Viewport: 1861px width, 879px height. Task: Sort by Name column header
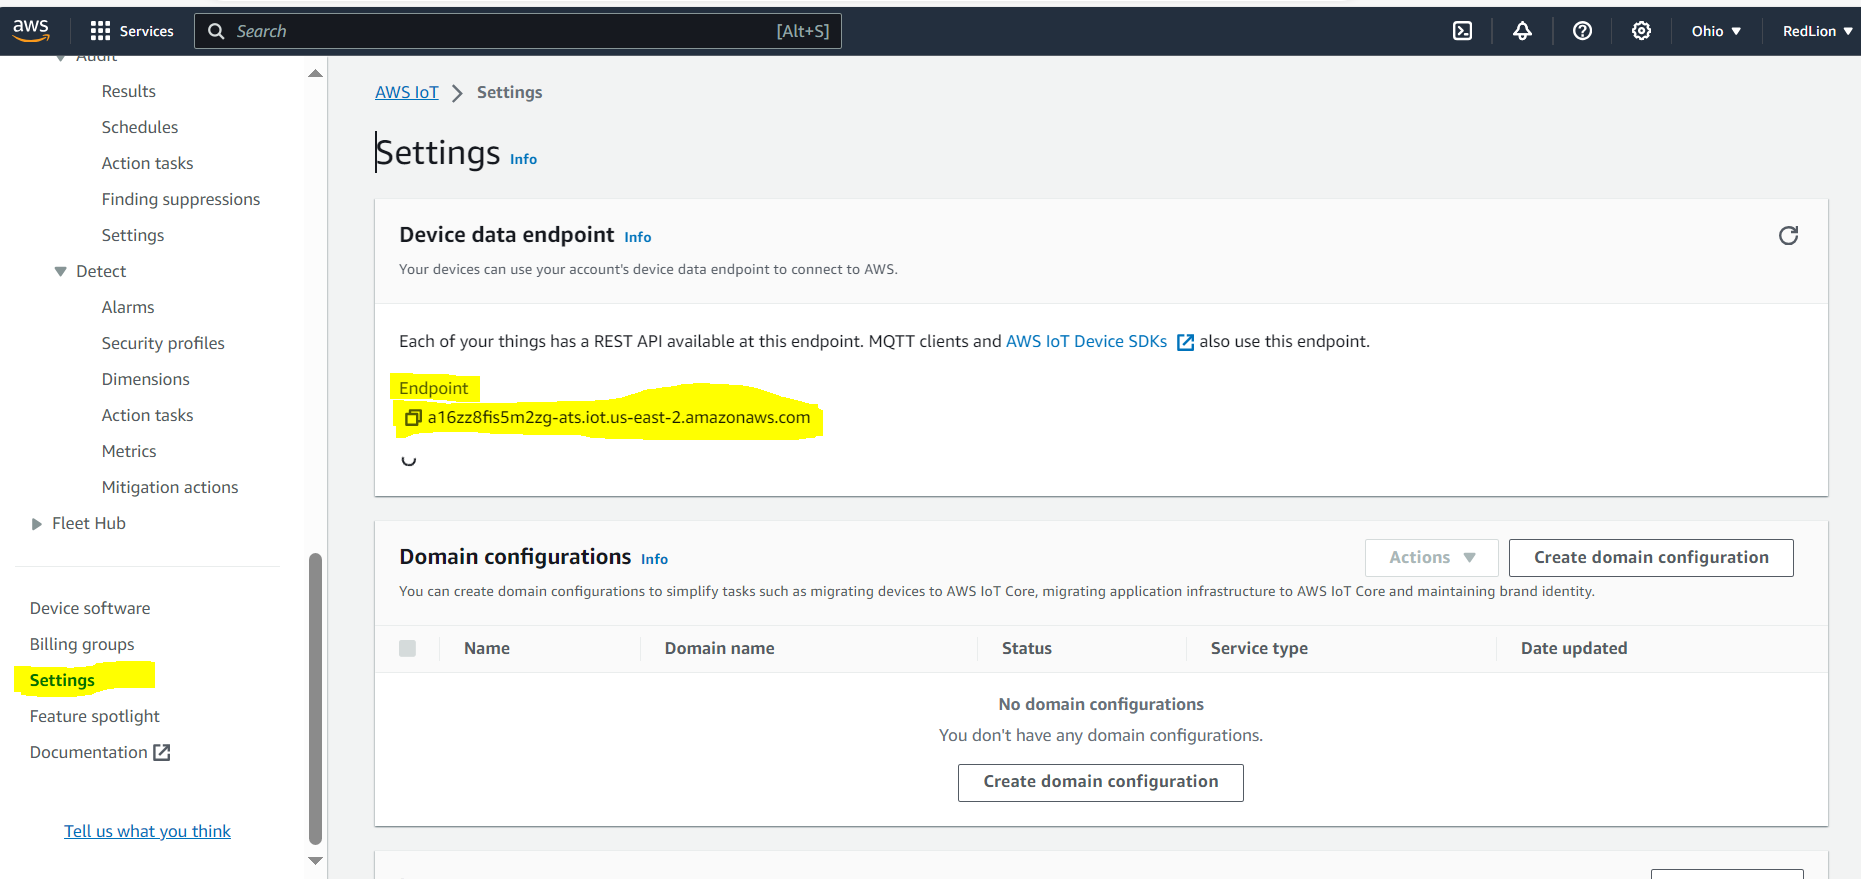[487, 648]
